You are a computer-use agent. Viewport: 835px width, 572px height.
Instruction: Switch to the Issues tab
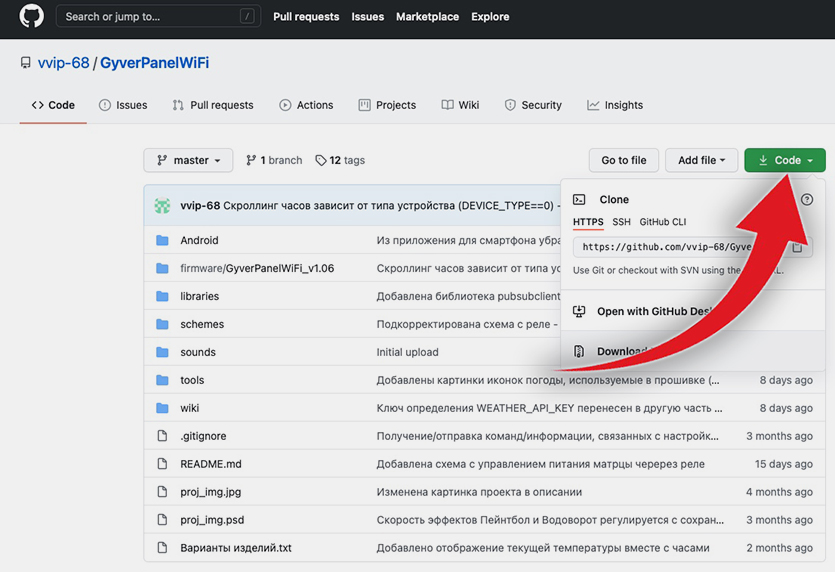pyautogui.click(x=123, y=105)
